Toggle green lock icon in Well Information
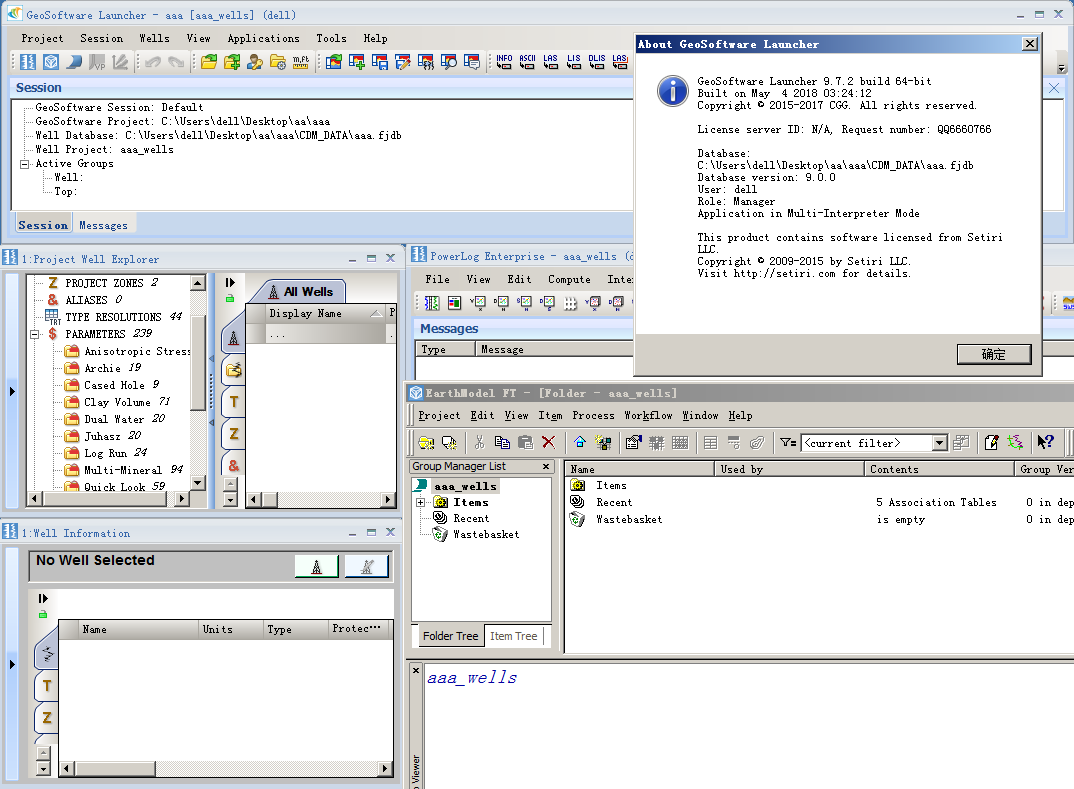This screenshot has width=1074, height=789. 43,614
